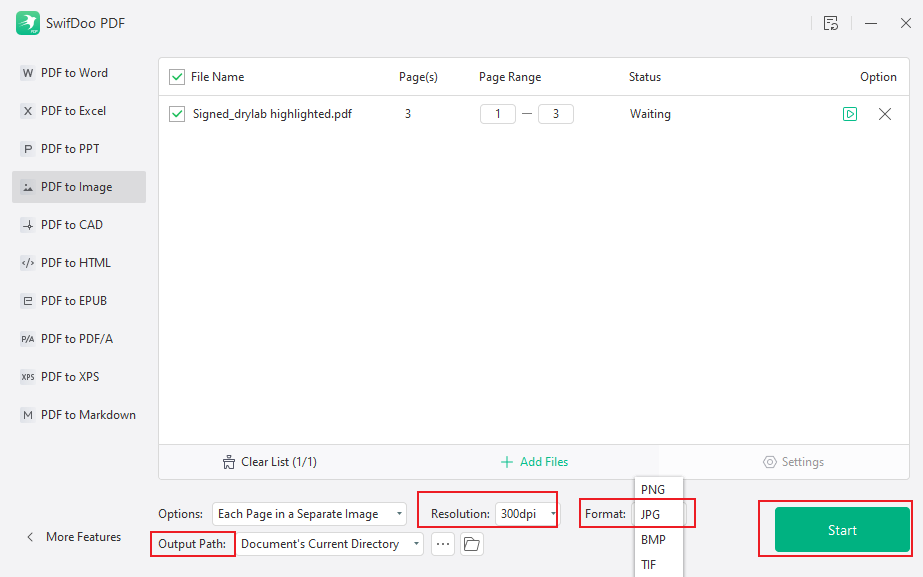
Task: Open the Options conversion mode dropdown
Action: [309, 513]
